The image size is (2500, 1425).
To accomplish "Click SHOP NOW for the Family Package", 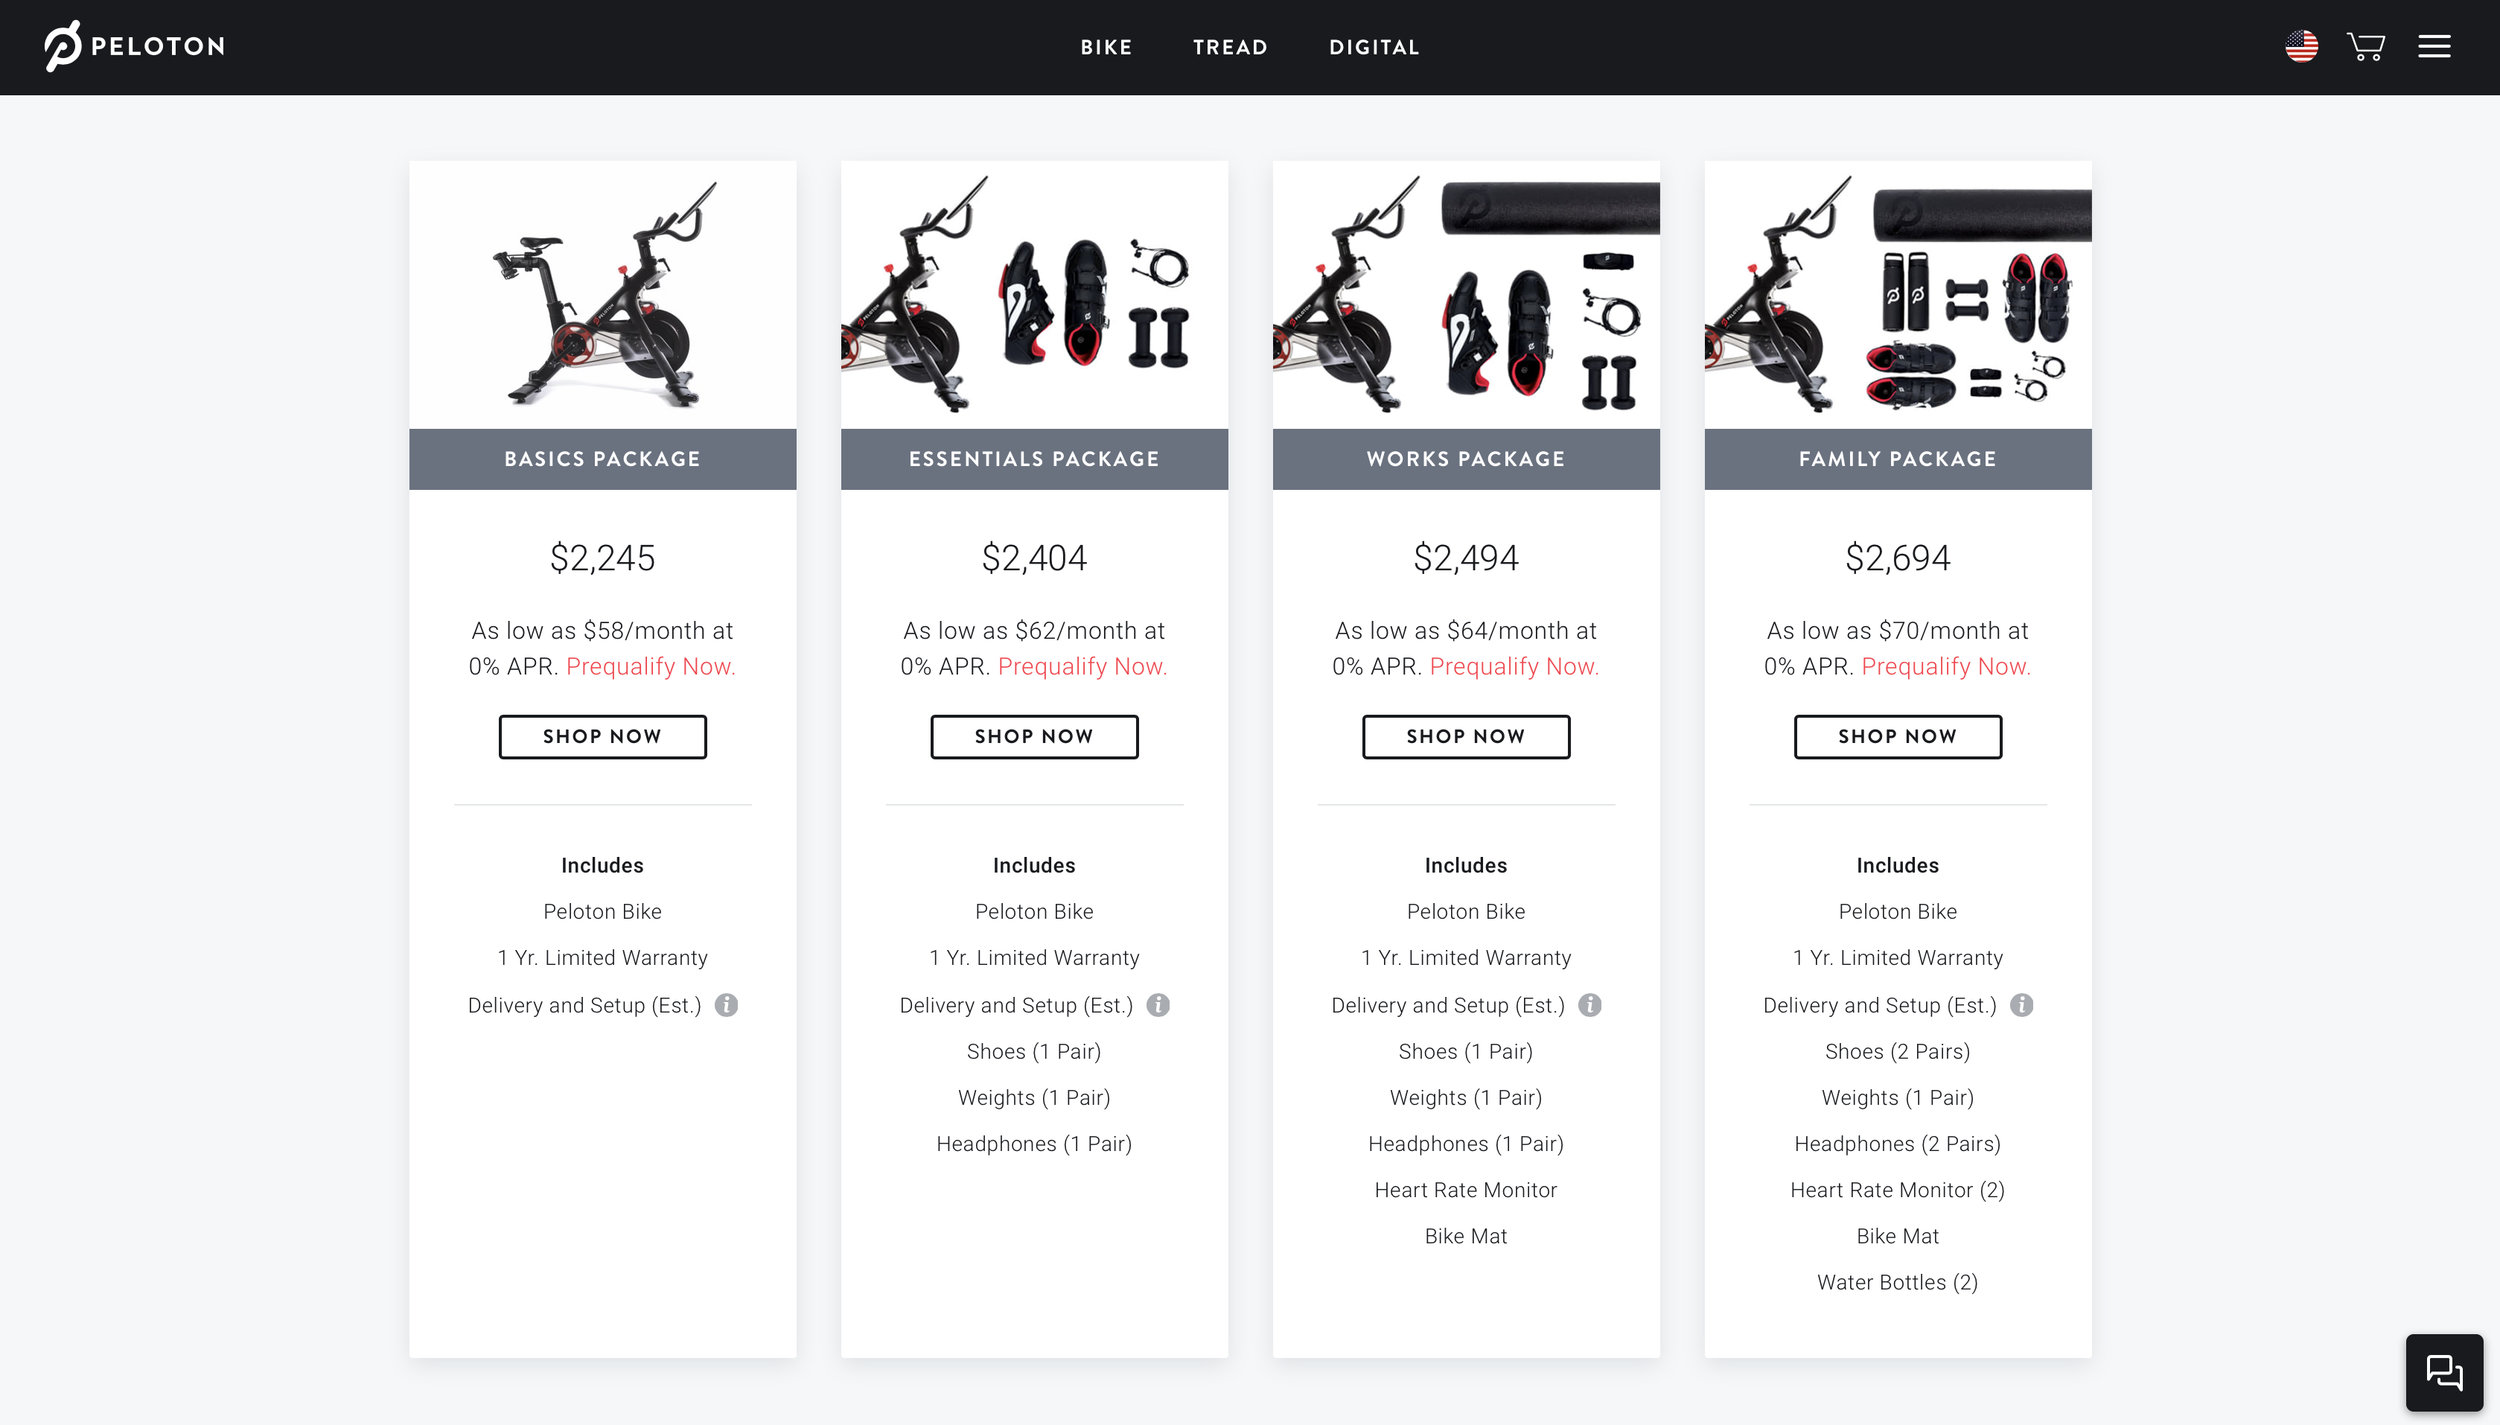I will click(1898, 737).
